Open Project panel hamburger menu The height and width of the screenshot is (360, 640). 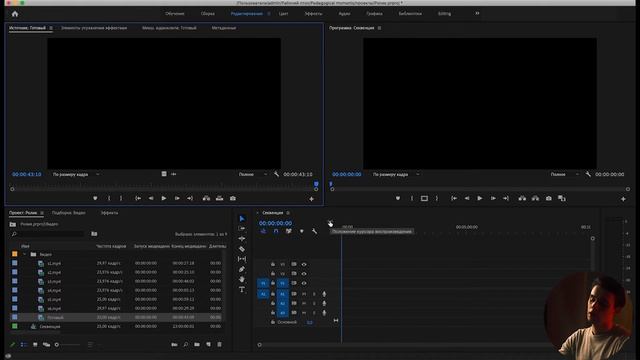tap(42, 213)
